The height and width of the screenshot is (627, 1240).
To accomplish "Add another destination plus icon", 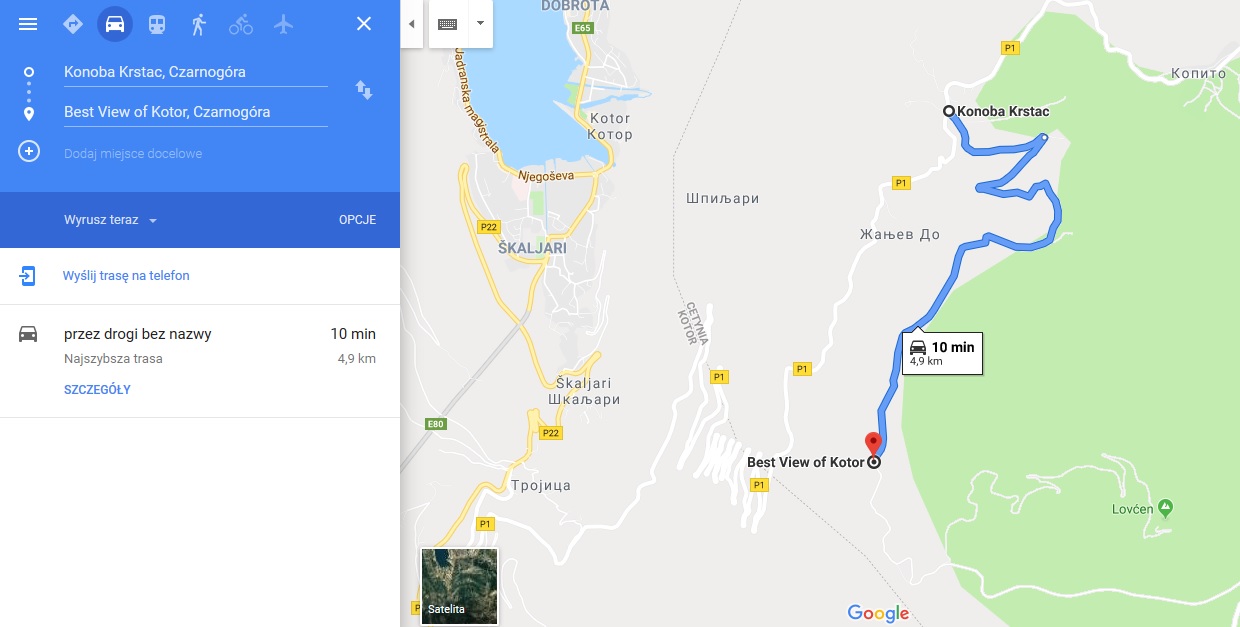I will tap(29, 152).
